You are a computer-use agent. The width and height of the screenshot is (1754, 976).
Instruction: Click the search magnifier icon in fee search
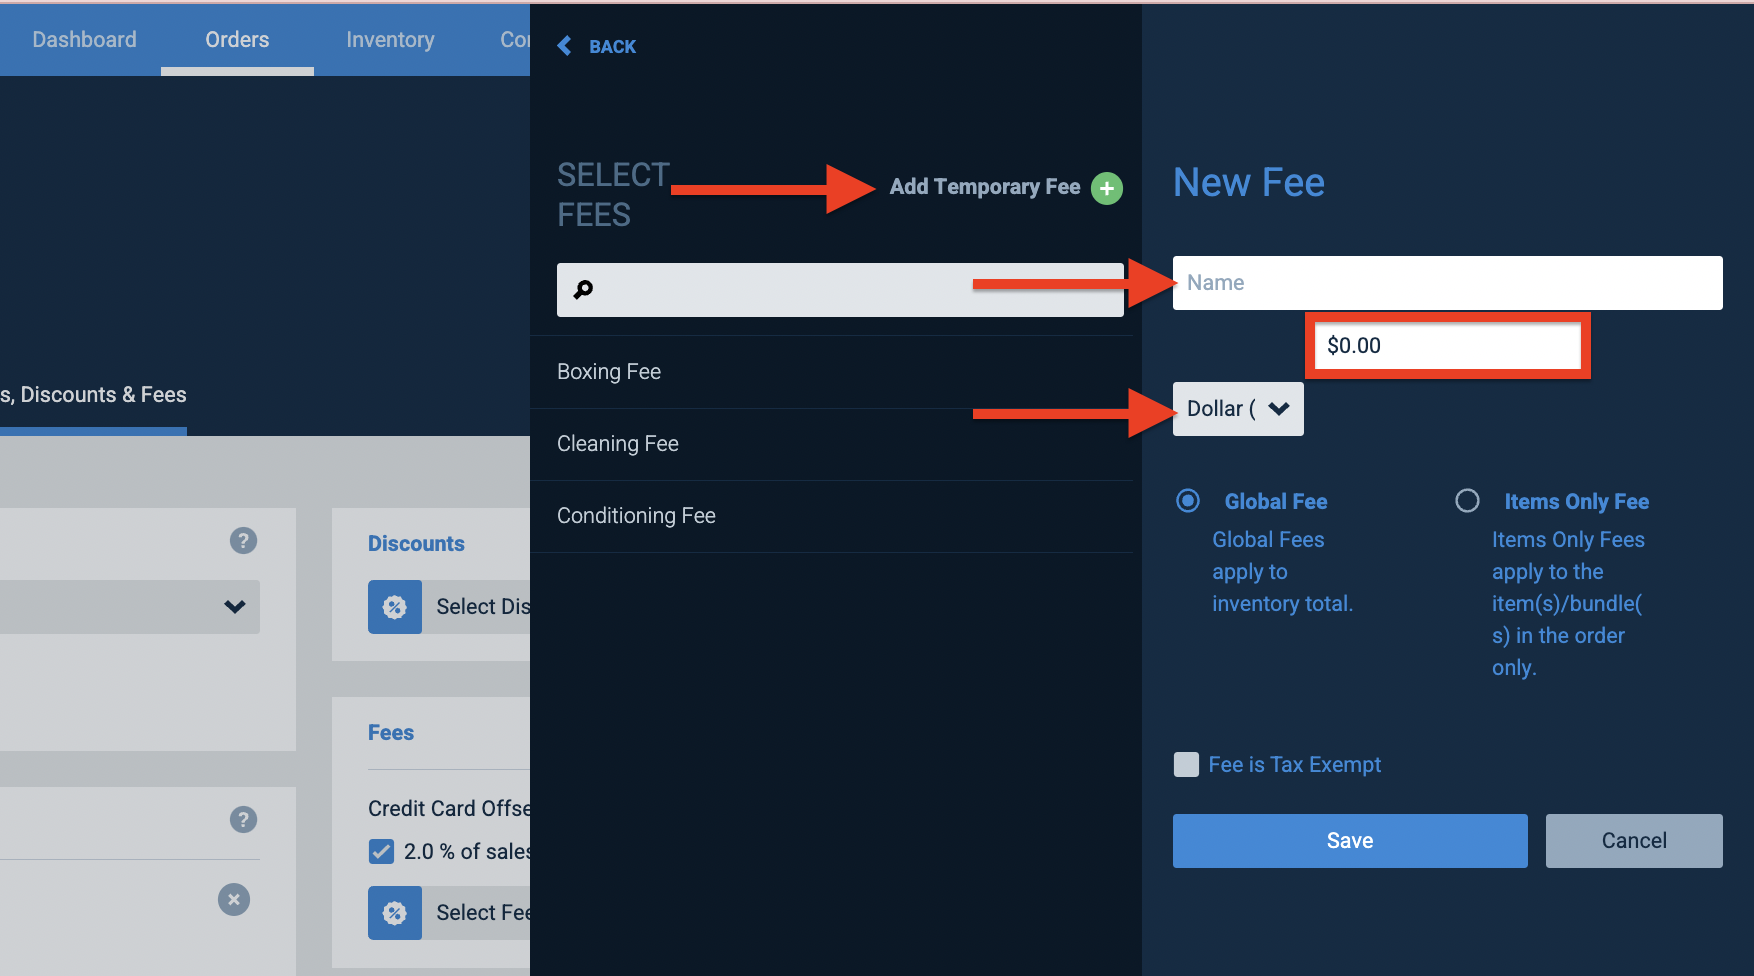(583, 290)
